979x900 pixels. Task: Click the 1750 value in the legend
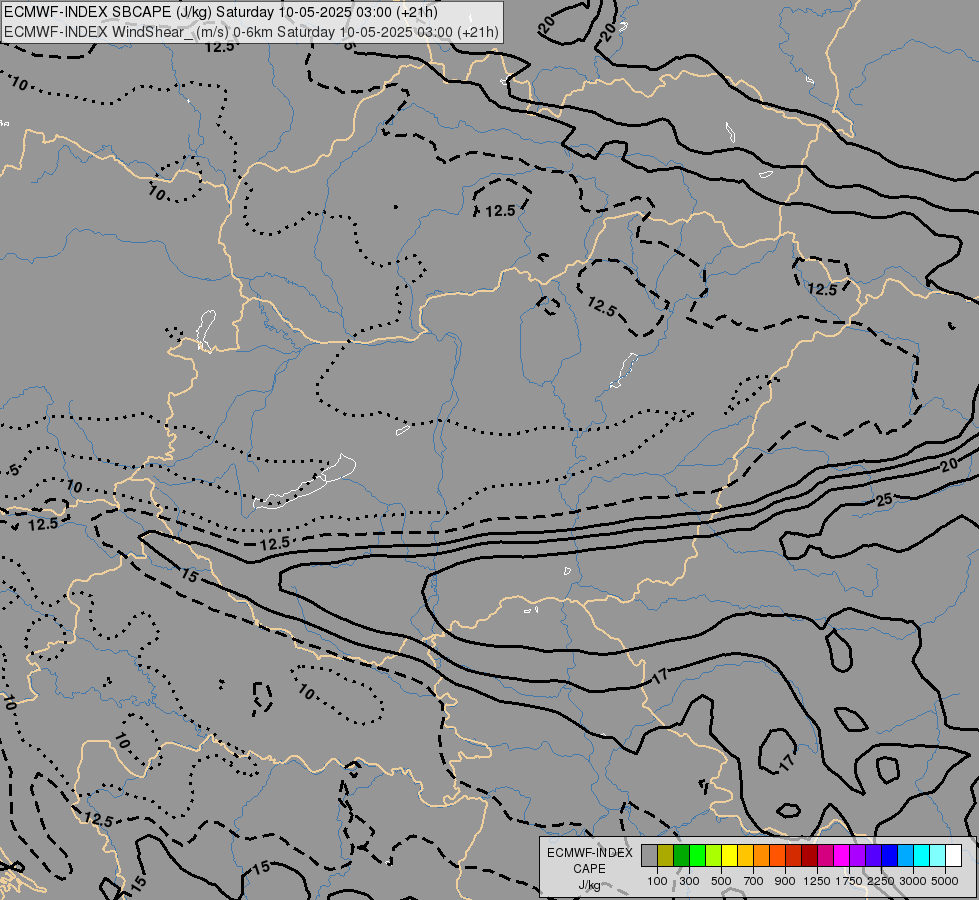849,881
